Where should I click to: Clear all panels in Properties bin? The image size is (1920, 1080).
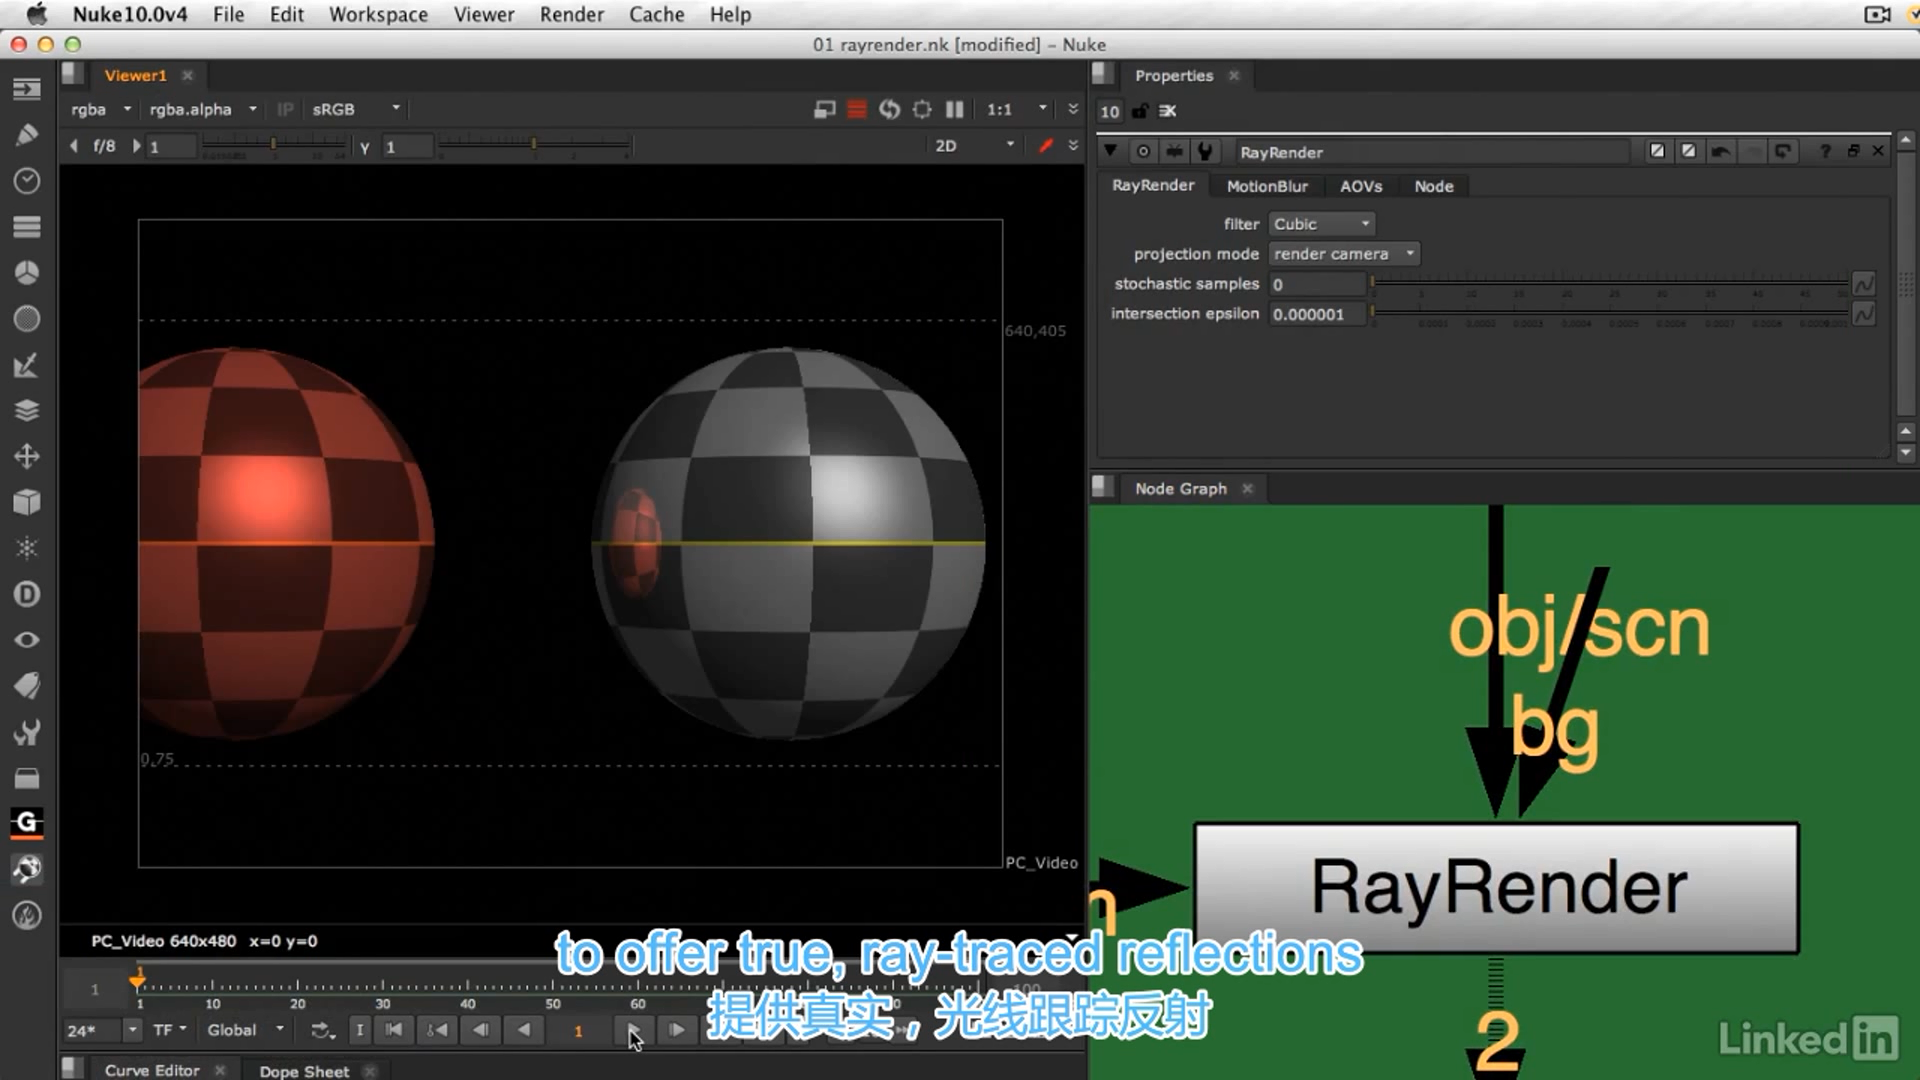1167,111
